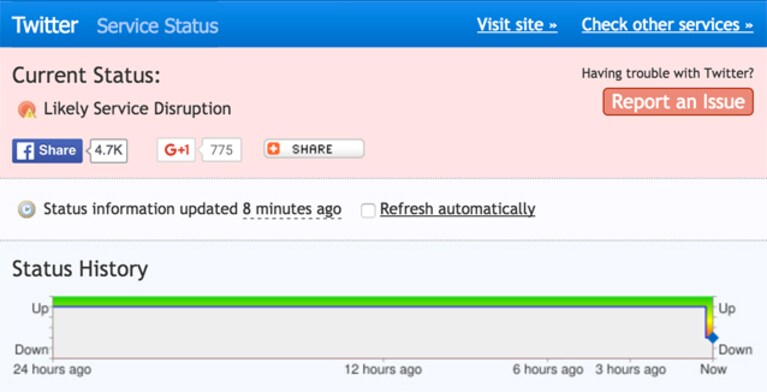Open Check other services link
The image size is (767, 392).
[667, 24]
